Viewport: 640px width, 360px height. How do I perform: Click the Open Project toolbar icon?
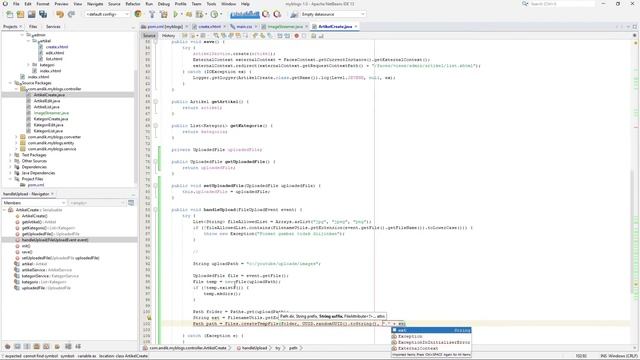[31, 14]
